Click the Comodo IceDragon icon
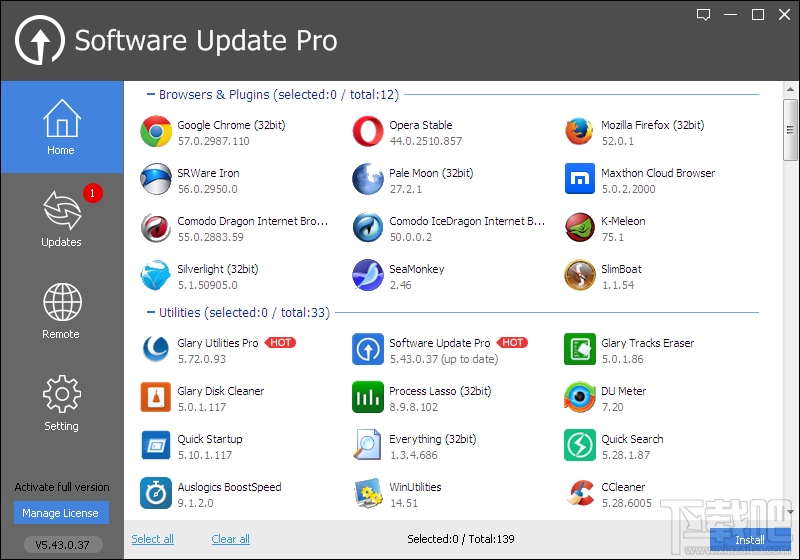Image resolution: width=800 pixels, height=560 pixels. (x=367, y=227)
